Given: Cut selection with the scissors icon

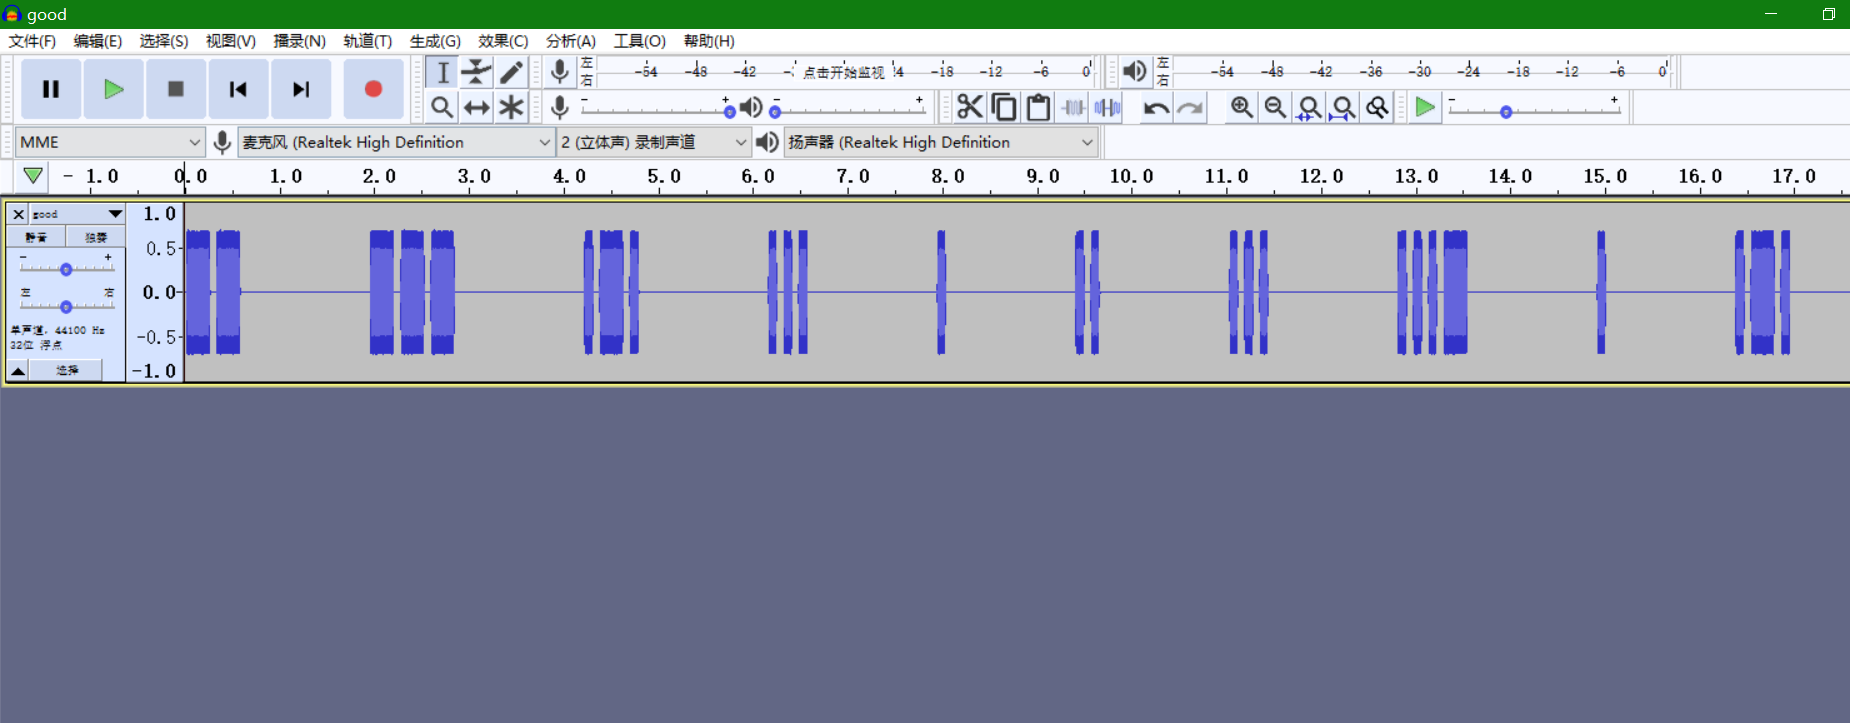Looking at the screenshot, I should point(969,107).
